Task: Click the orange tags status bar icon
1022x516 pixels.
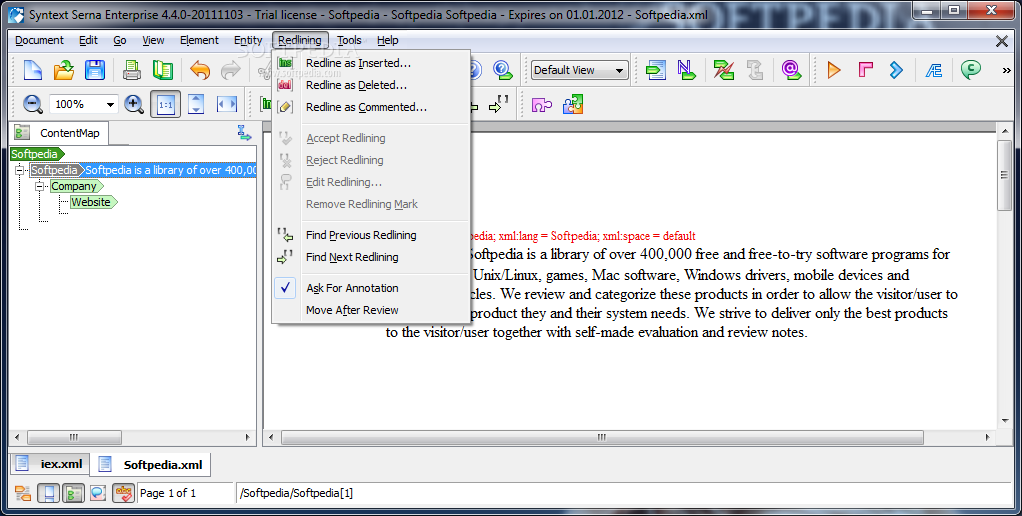Action: pos(23,493)
